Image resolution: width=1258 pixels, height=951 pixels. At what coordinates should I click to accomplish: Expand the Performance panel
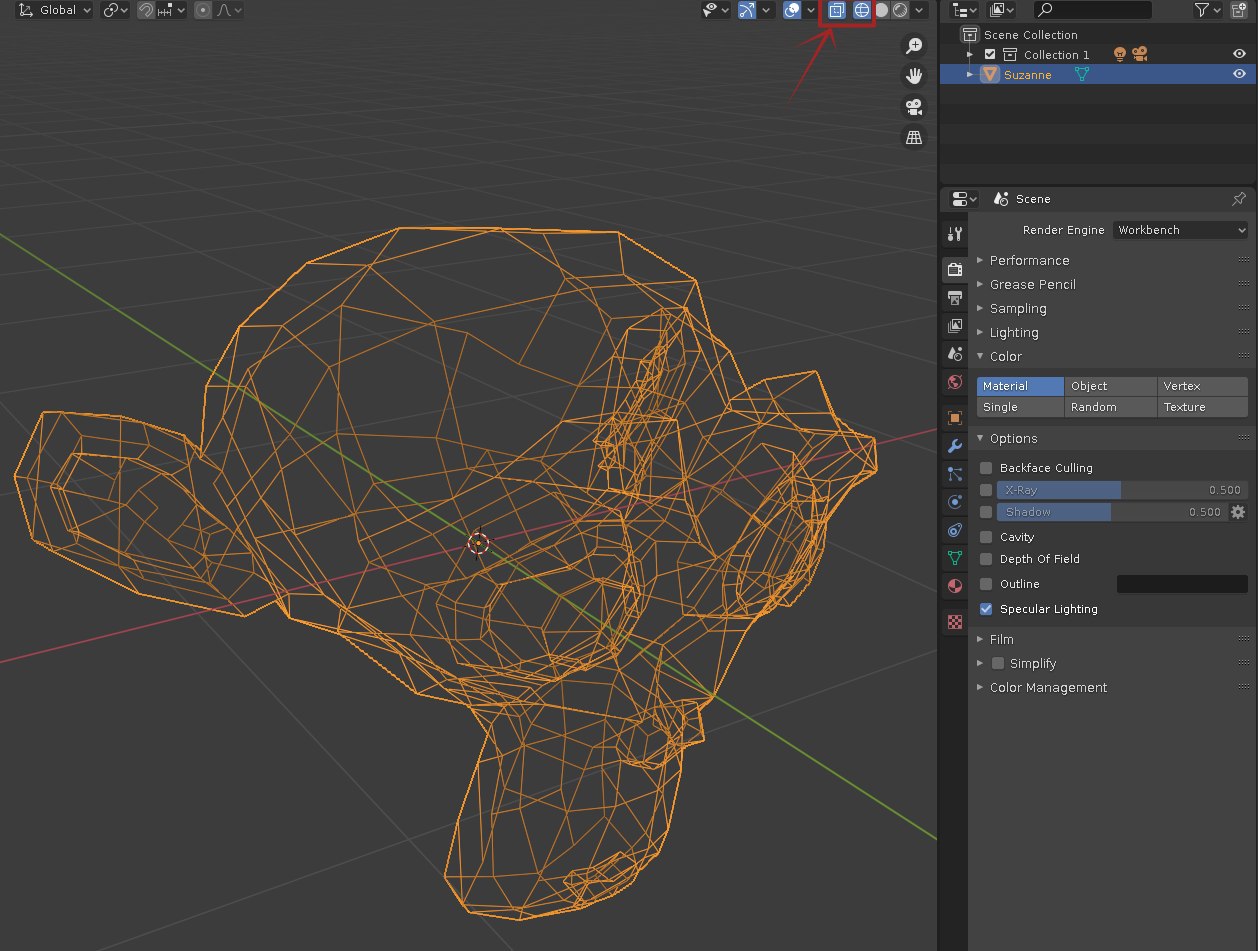click(1029, 260)
